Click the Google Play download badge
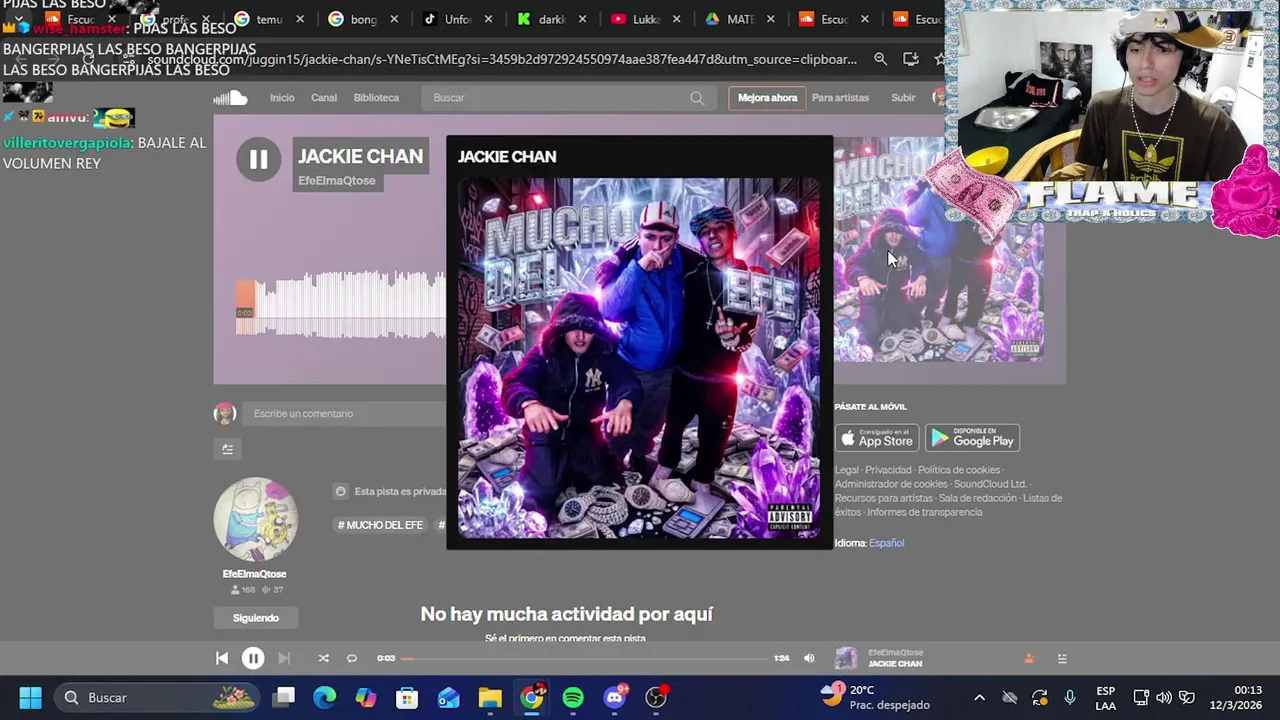The image size is (1280, 720). tap(972, 438)
